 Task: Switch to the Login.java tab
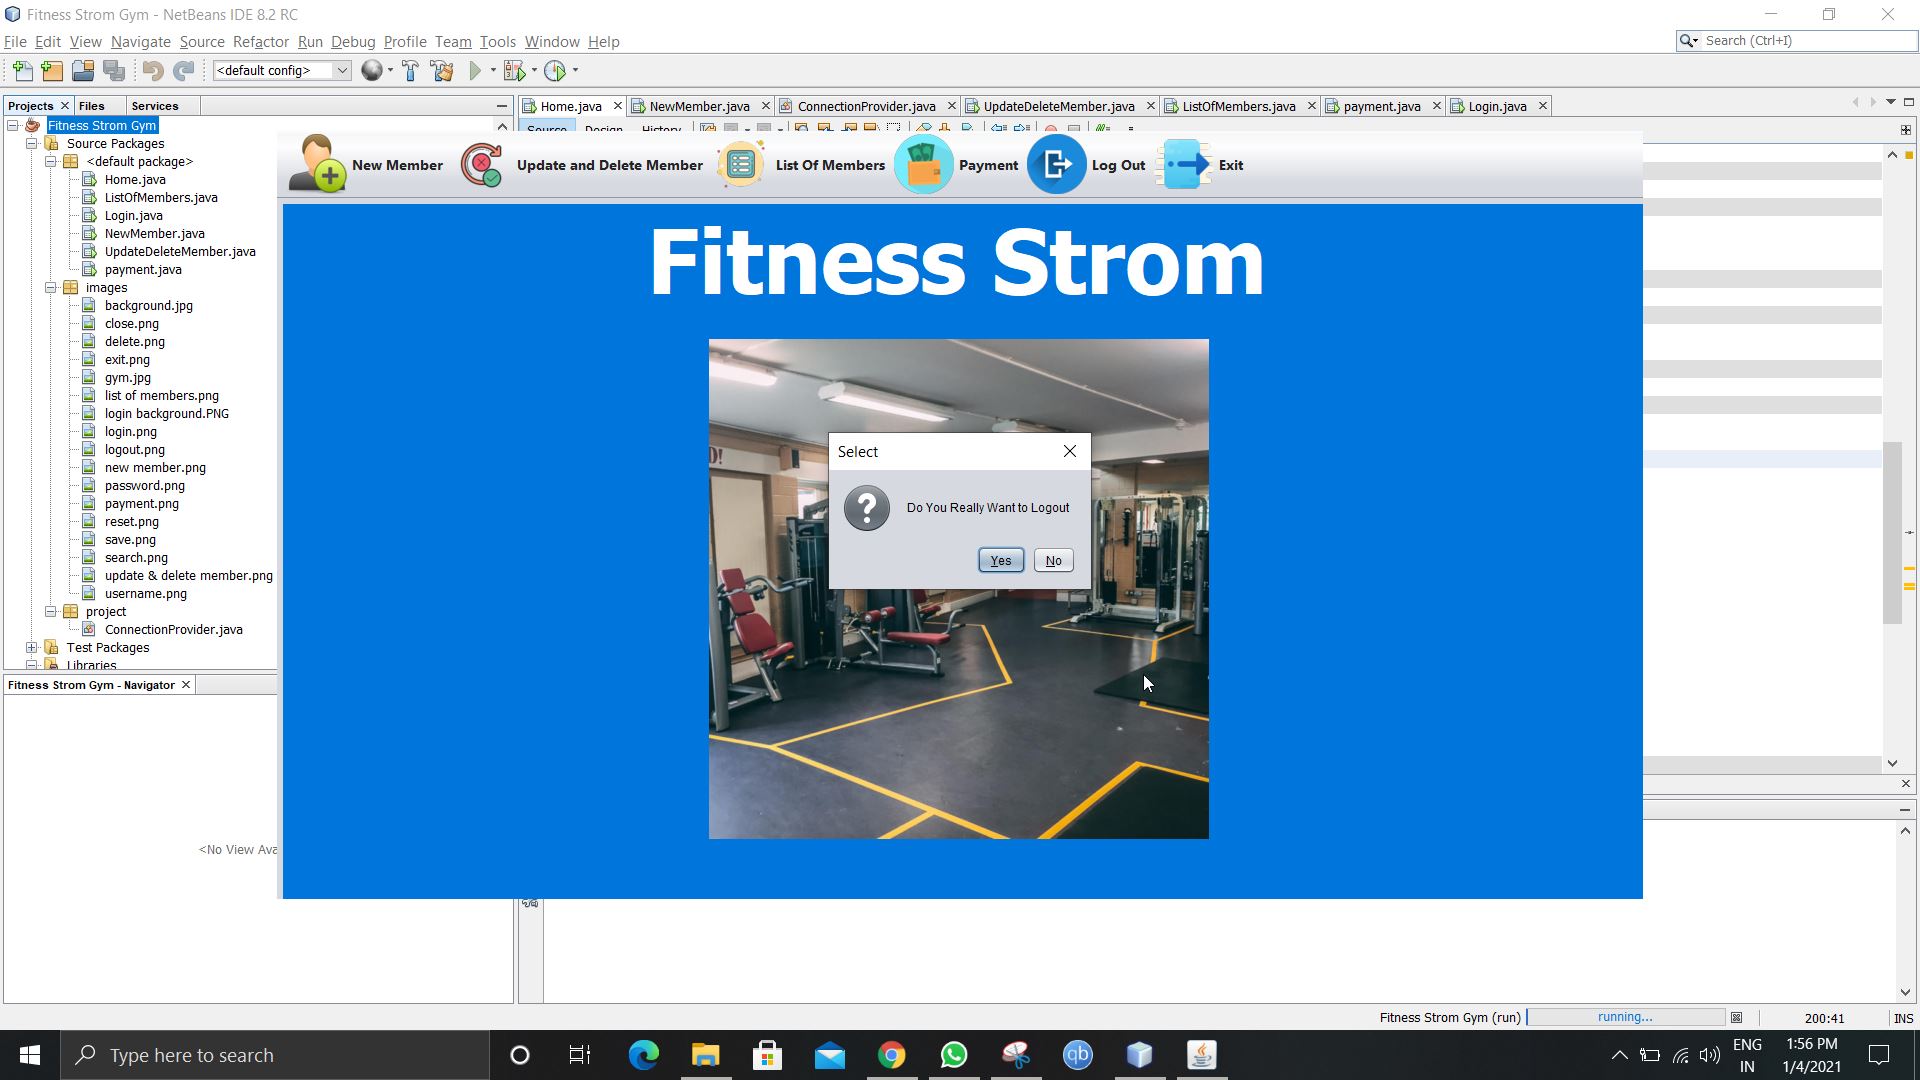tap(1496, 106)
